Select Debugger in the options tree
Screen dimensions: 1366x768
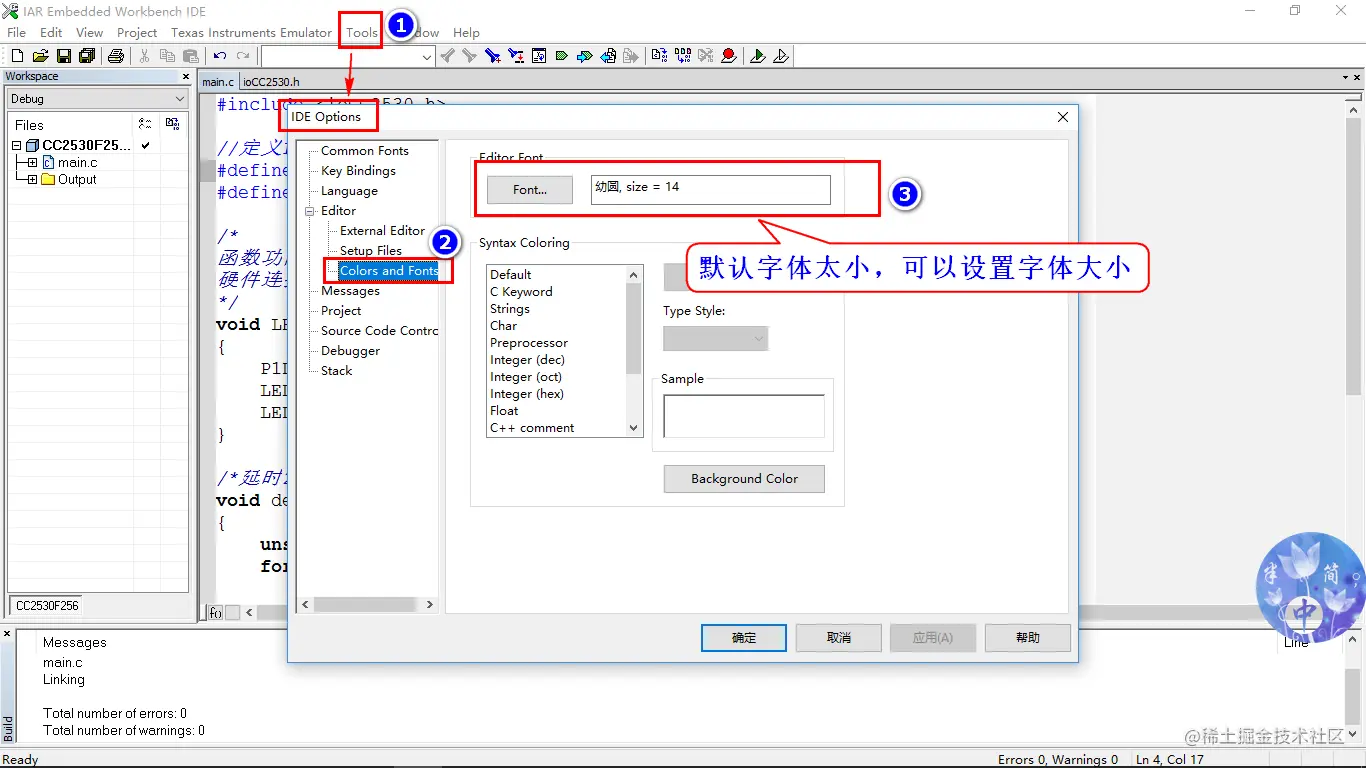tap(350, 351)
